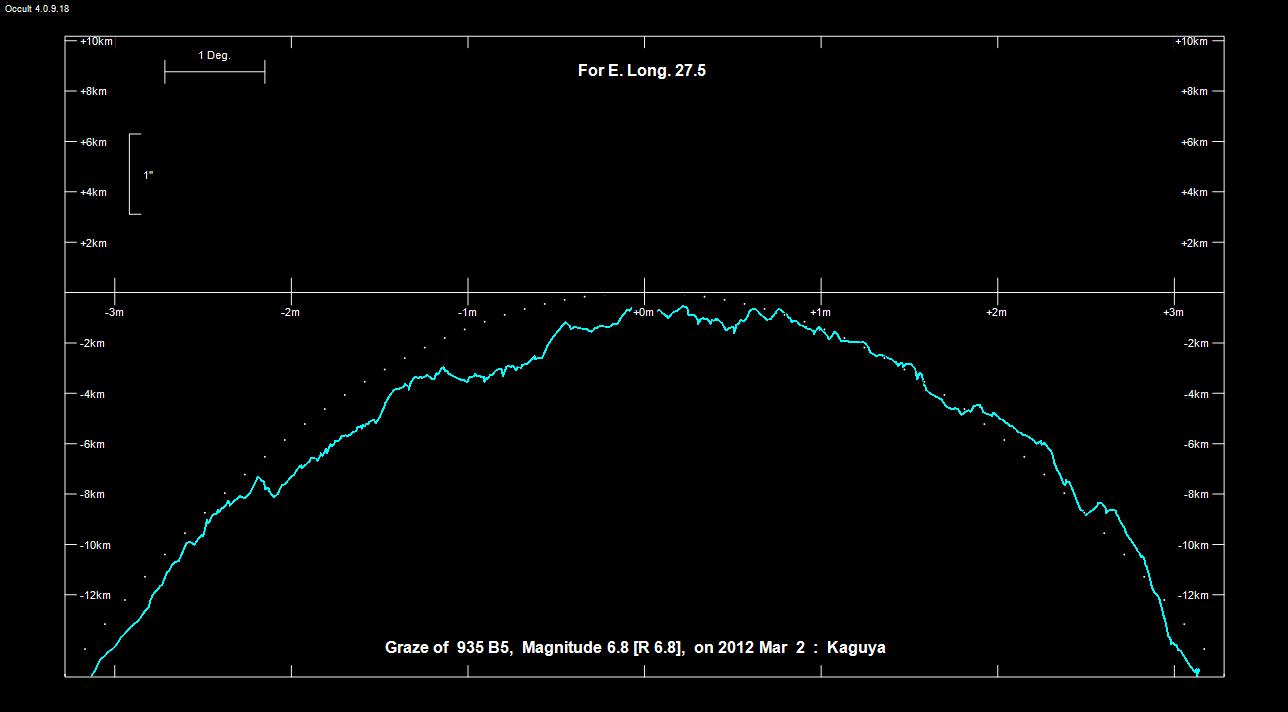
Task: Select the -3m tick label on axis
Action: 114,313
